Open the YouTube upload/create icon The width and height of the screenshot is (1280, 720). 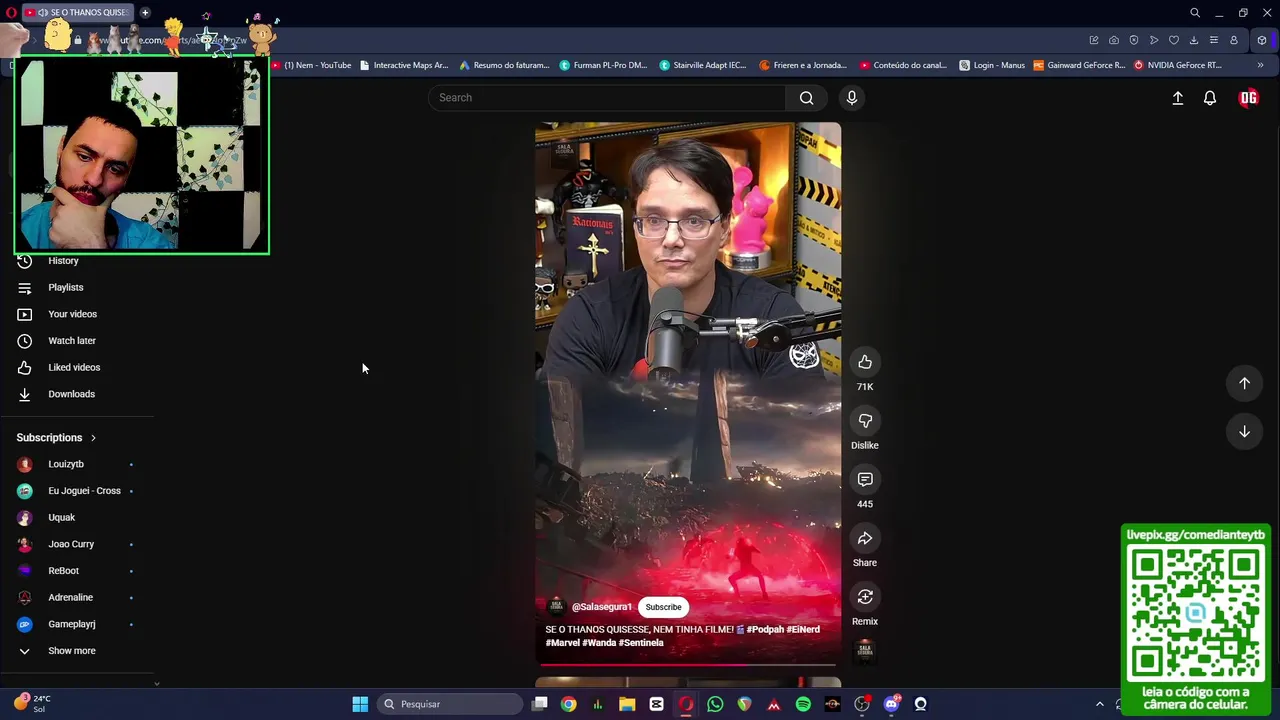(1178, 98)
